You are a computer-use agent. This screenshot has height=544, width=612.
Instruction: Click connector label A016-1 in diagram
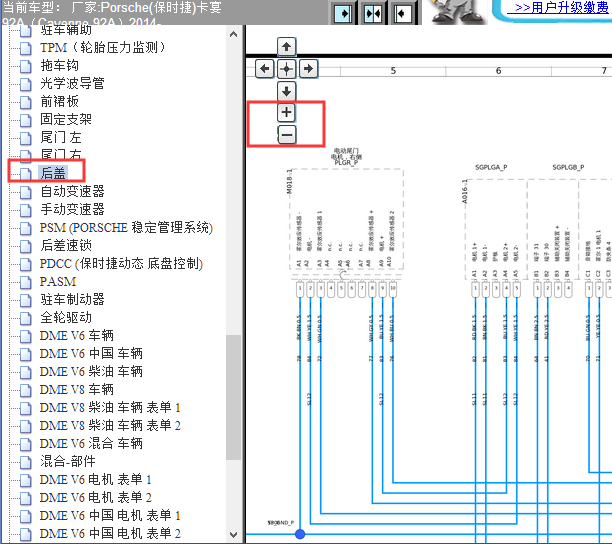point(465,192)
